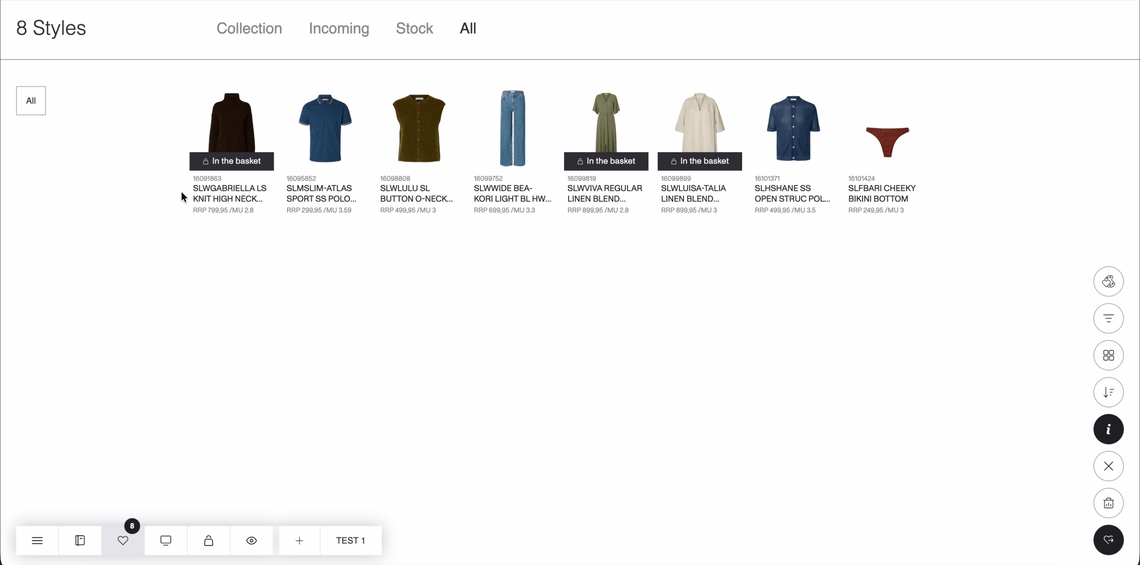Open the hamburger menu in bottom toolbar
The height and width of the screenshot is (565, 1140).
tap(37, 541)
